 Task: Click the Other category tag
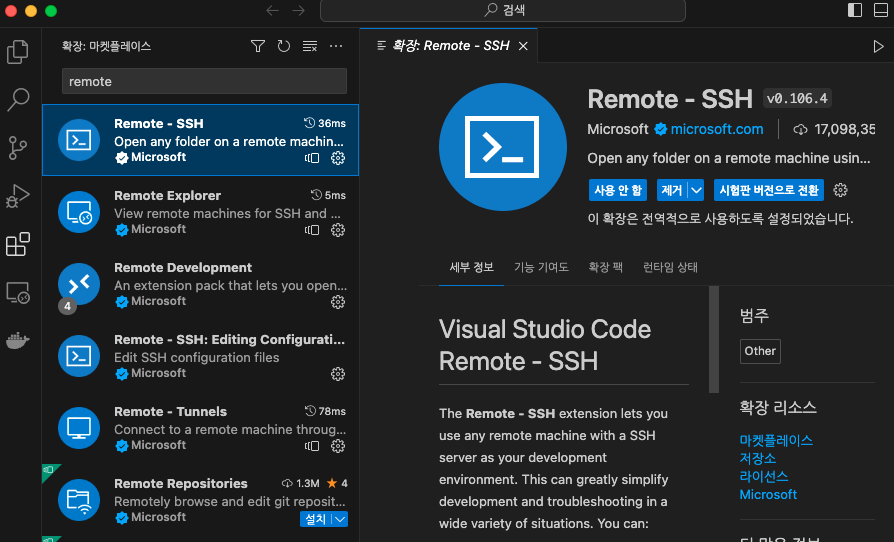click(760, 351)
